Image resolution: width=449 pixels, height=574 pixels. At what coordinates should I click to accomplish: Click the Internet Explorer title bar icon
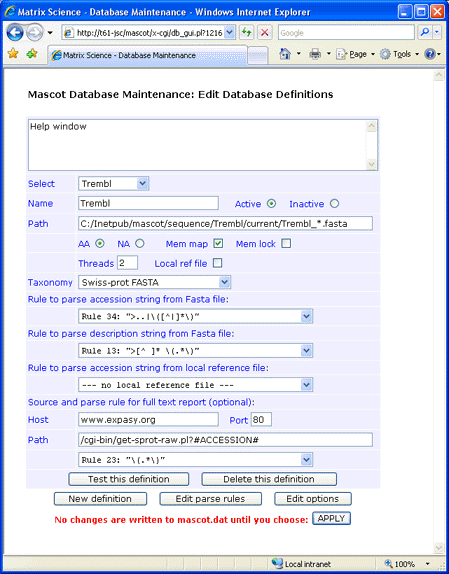(10, 12)
